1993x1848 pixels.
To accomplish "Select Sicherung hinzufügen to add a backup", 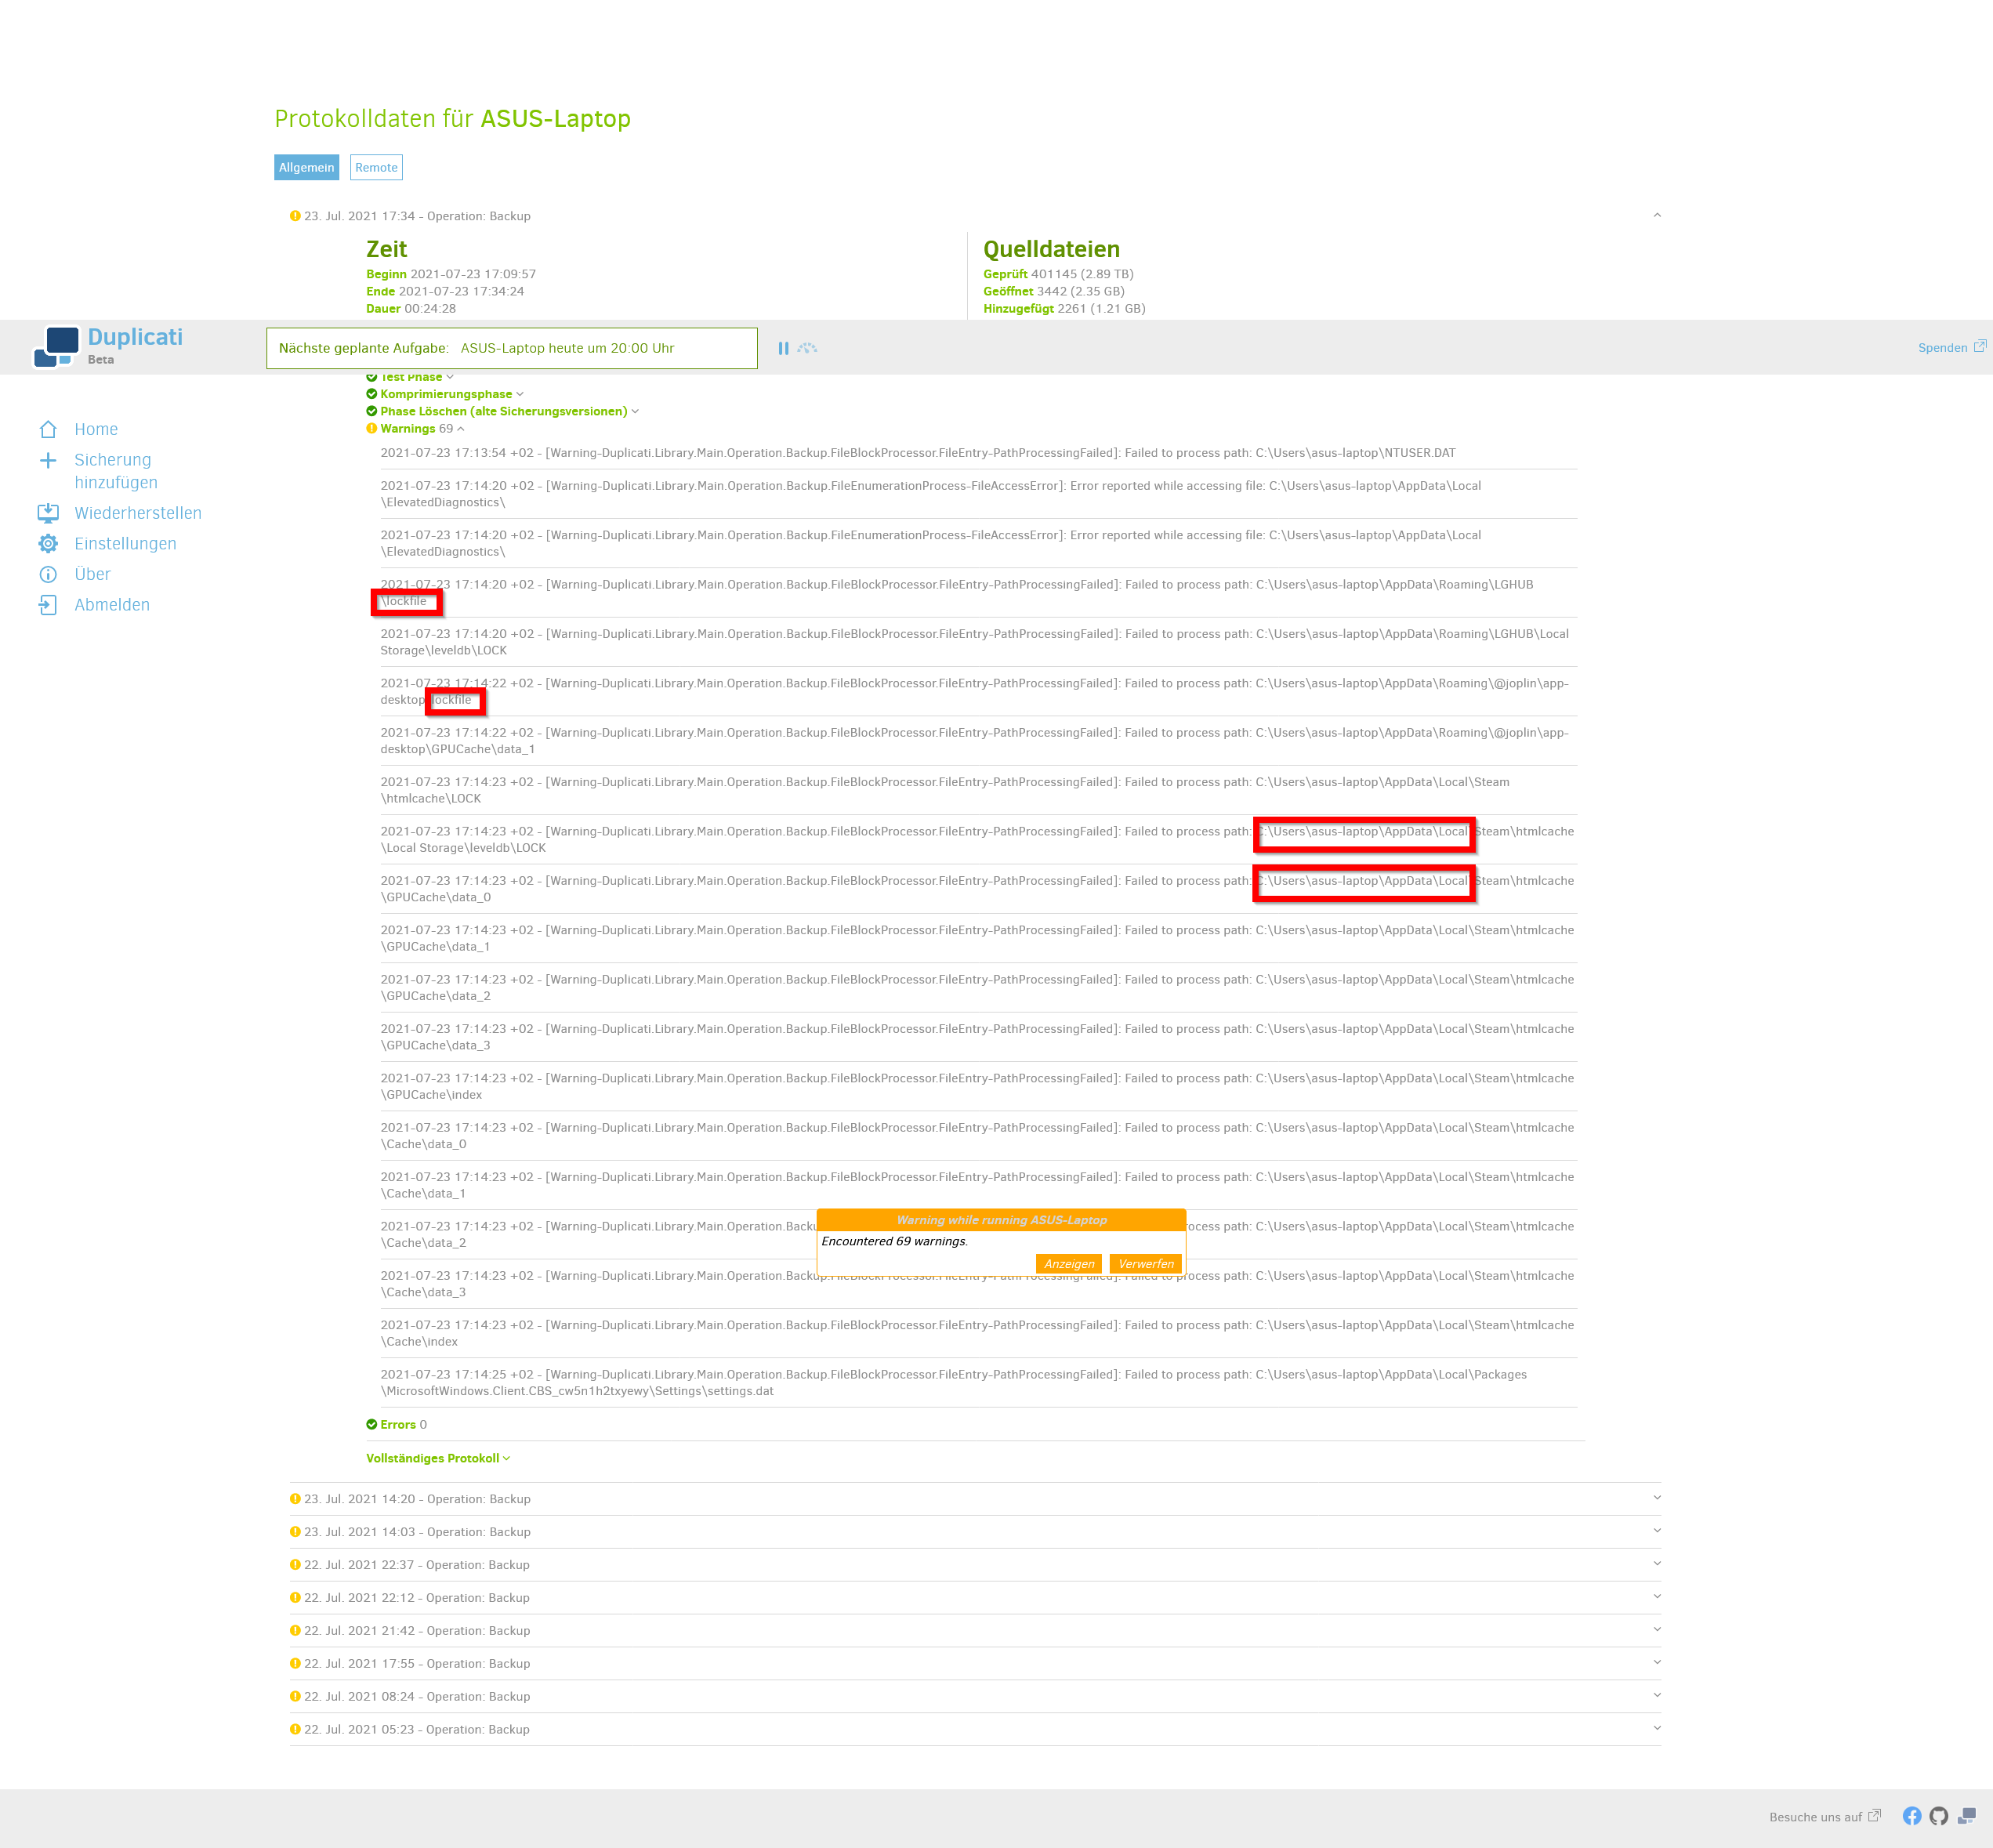I will point(113,470).
